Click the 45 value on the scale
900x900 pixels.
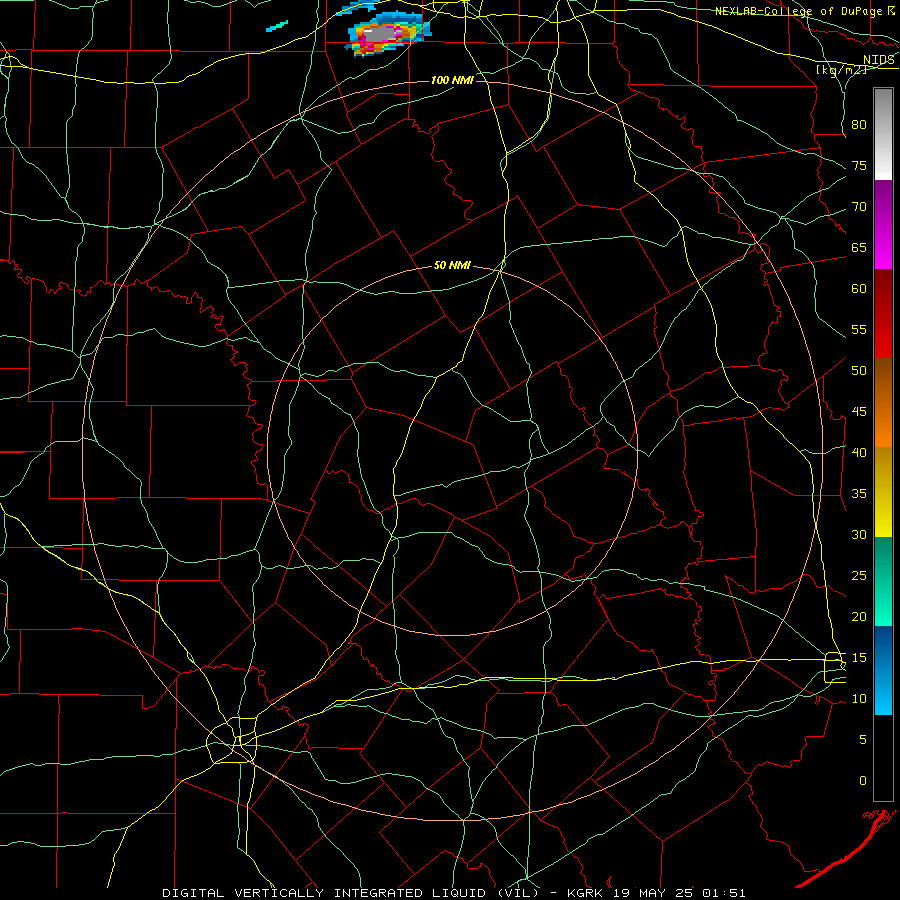coord(859,412)
